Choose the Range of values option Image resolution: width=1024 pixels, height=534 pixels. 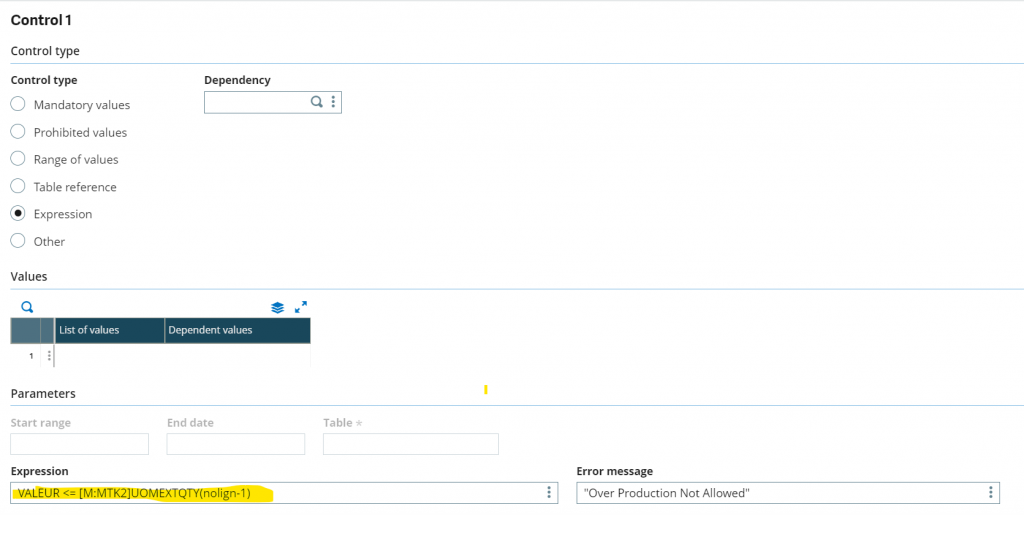(x=18, y=159)
